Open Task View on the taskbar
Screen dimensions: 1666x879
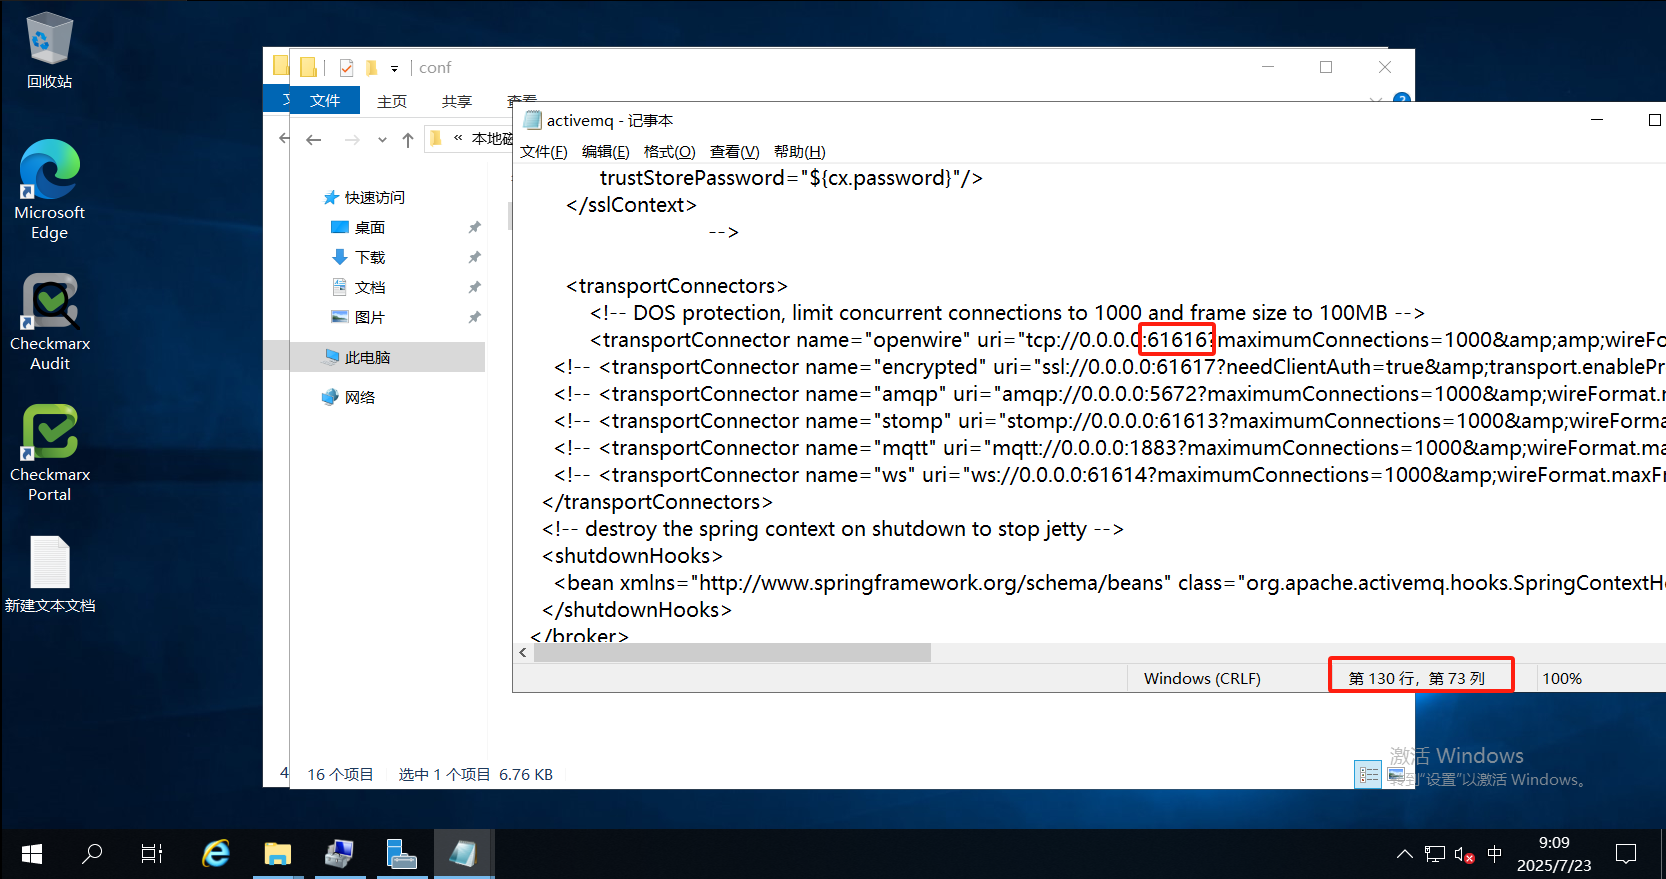click(x=152, y=854)
